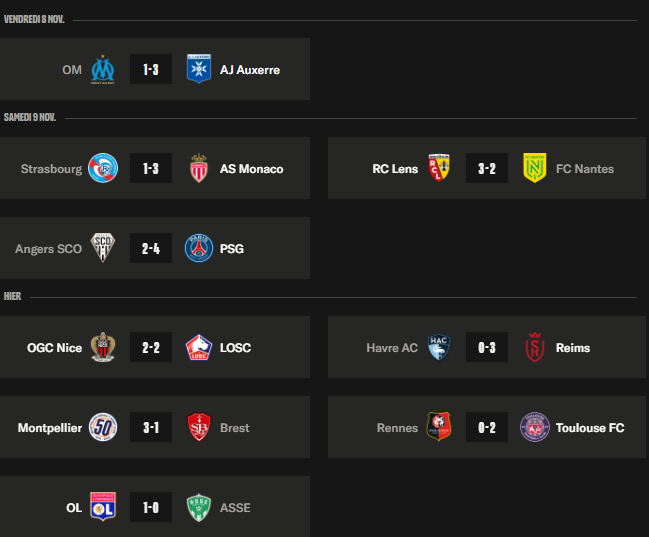Click the PSG club logo

coord(199,248)
